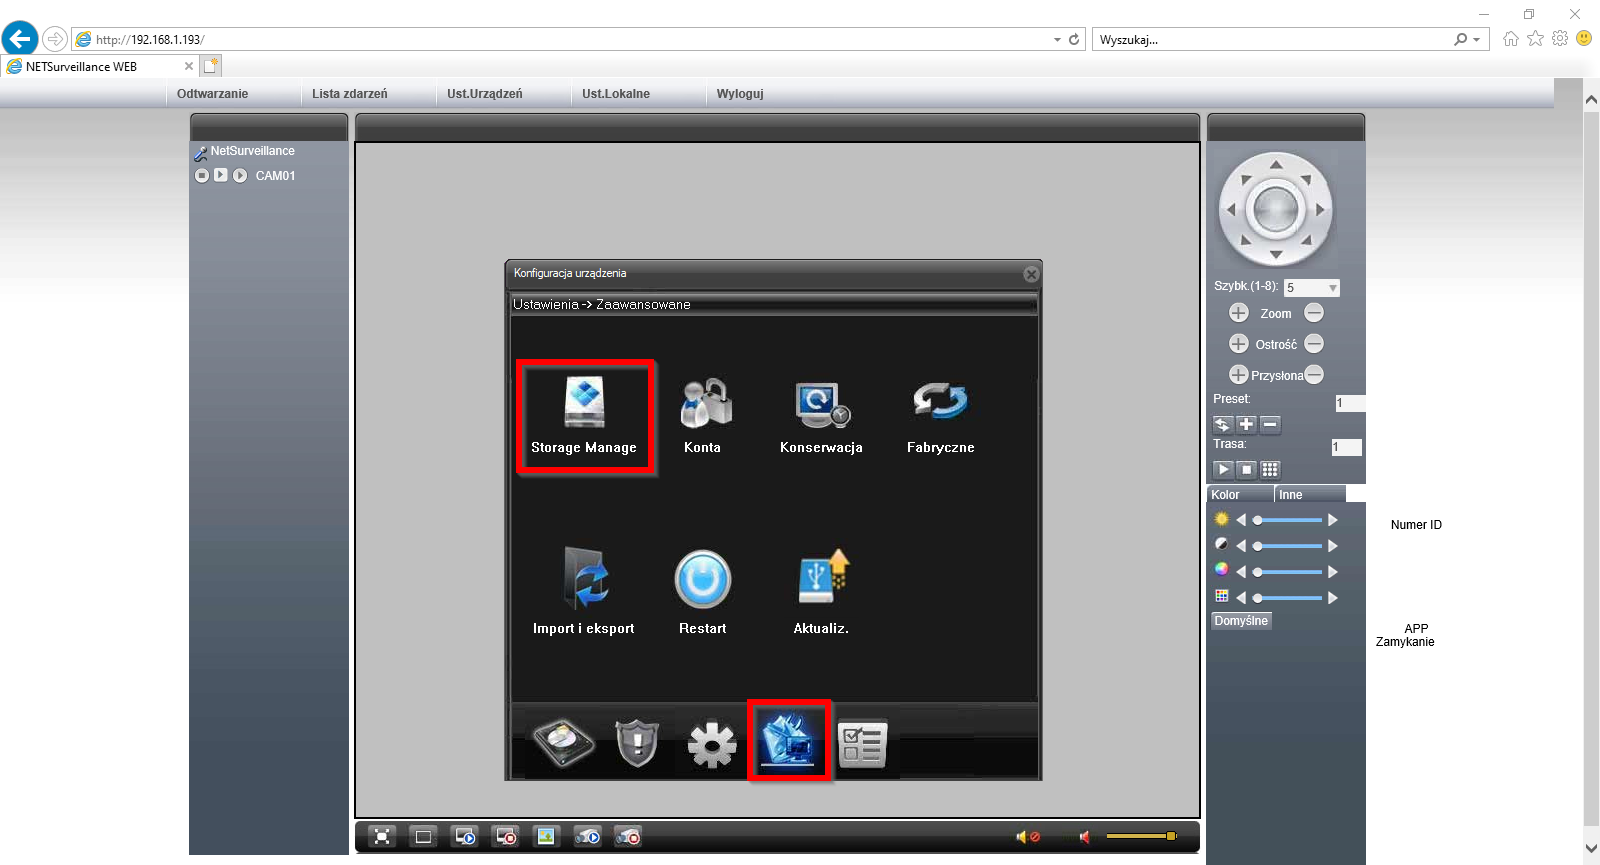Open Import i eksport icon

coord(584,590)
